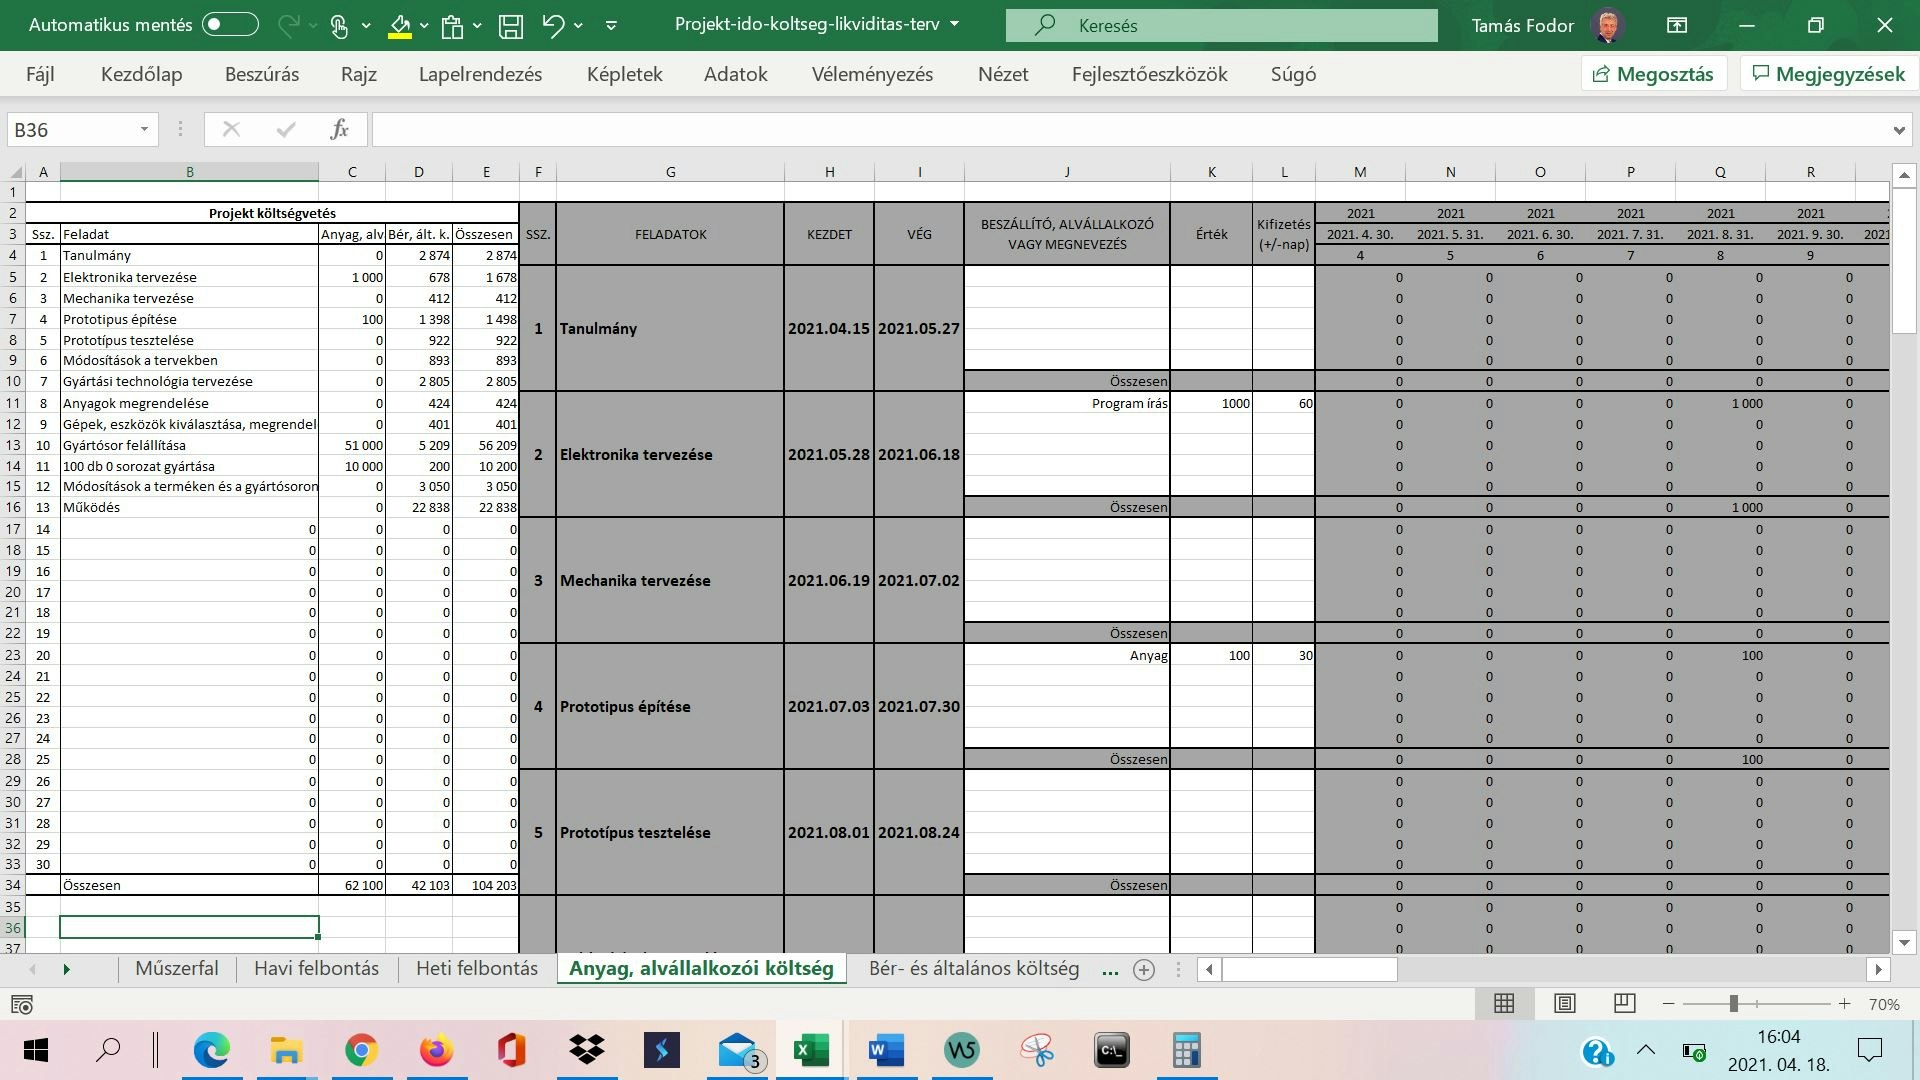1920x1080 pixels.
Task: Open the Customize Quick Access Toolbar dropdown
Action: click(x=611, y=25)
